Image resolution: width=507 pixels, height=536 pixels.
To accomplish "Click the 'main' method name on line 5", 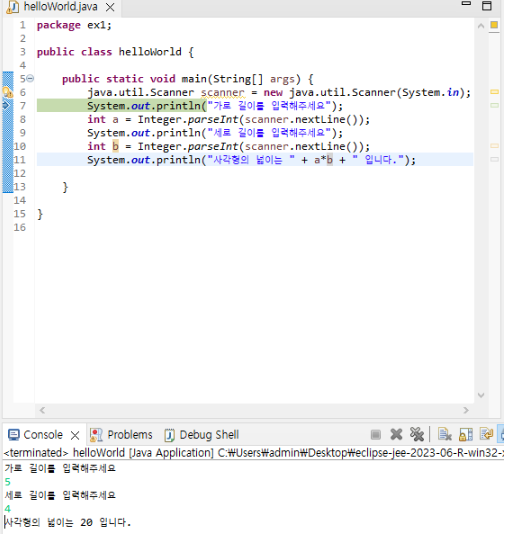I will point(195,79).
